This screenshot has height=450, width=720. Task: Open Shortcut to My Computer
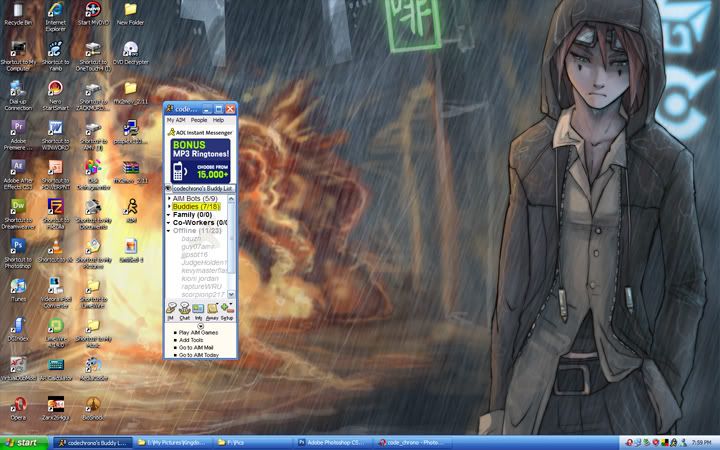tap(18, 56)
